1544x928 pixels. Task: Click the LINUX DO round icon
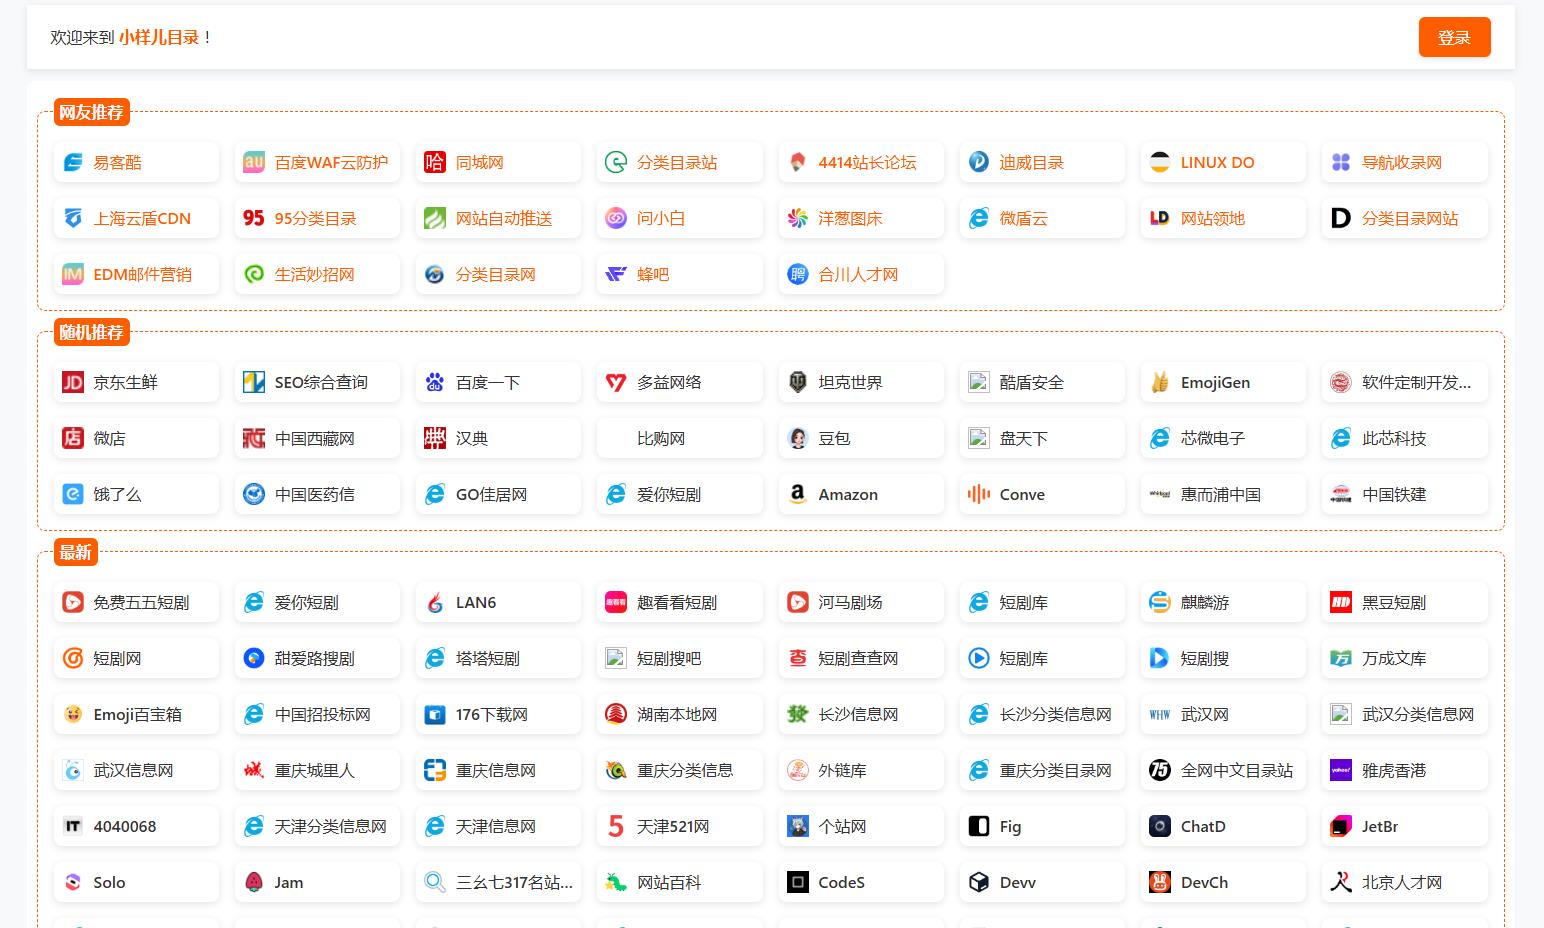[1160, 162]
